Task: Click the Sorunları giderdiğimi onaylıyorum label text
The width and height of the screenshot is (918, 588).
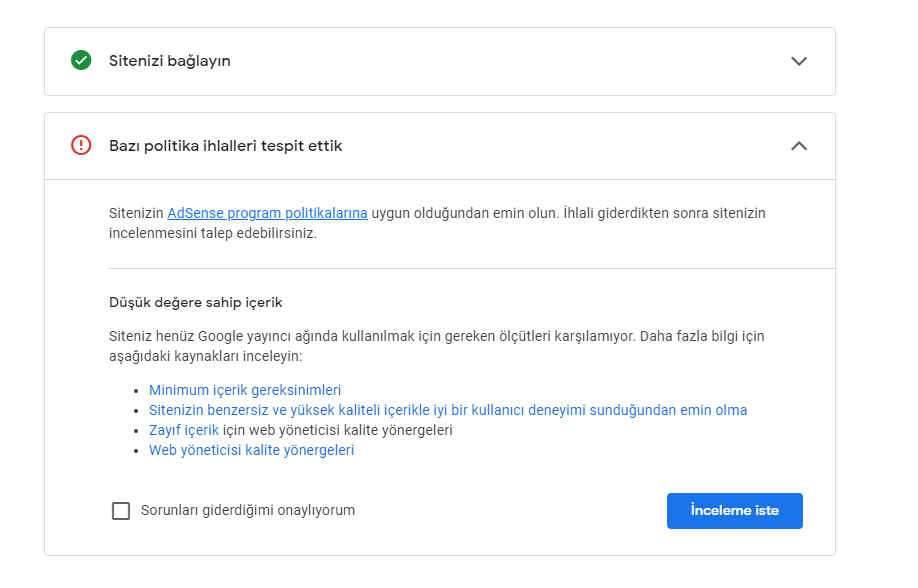Action: tap(248, 510)
